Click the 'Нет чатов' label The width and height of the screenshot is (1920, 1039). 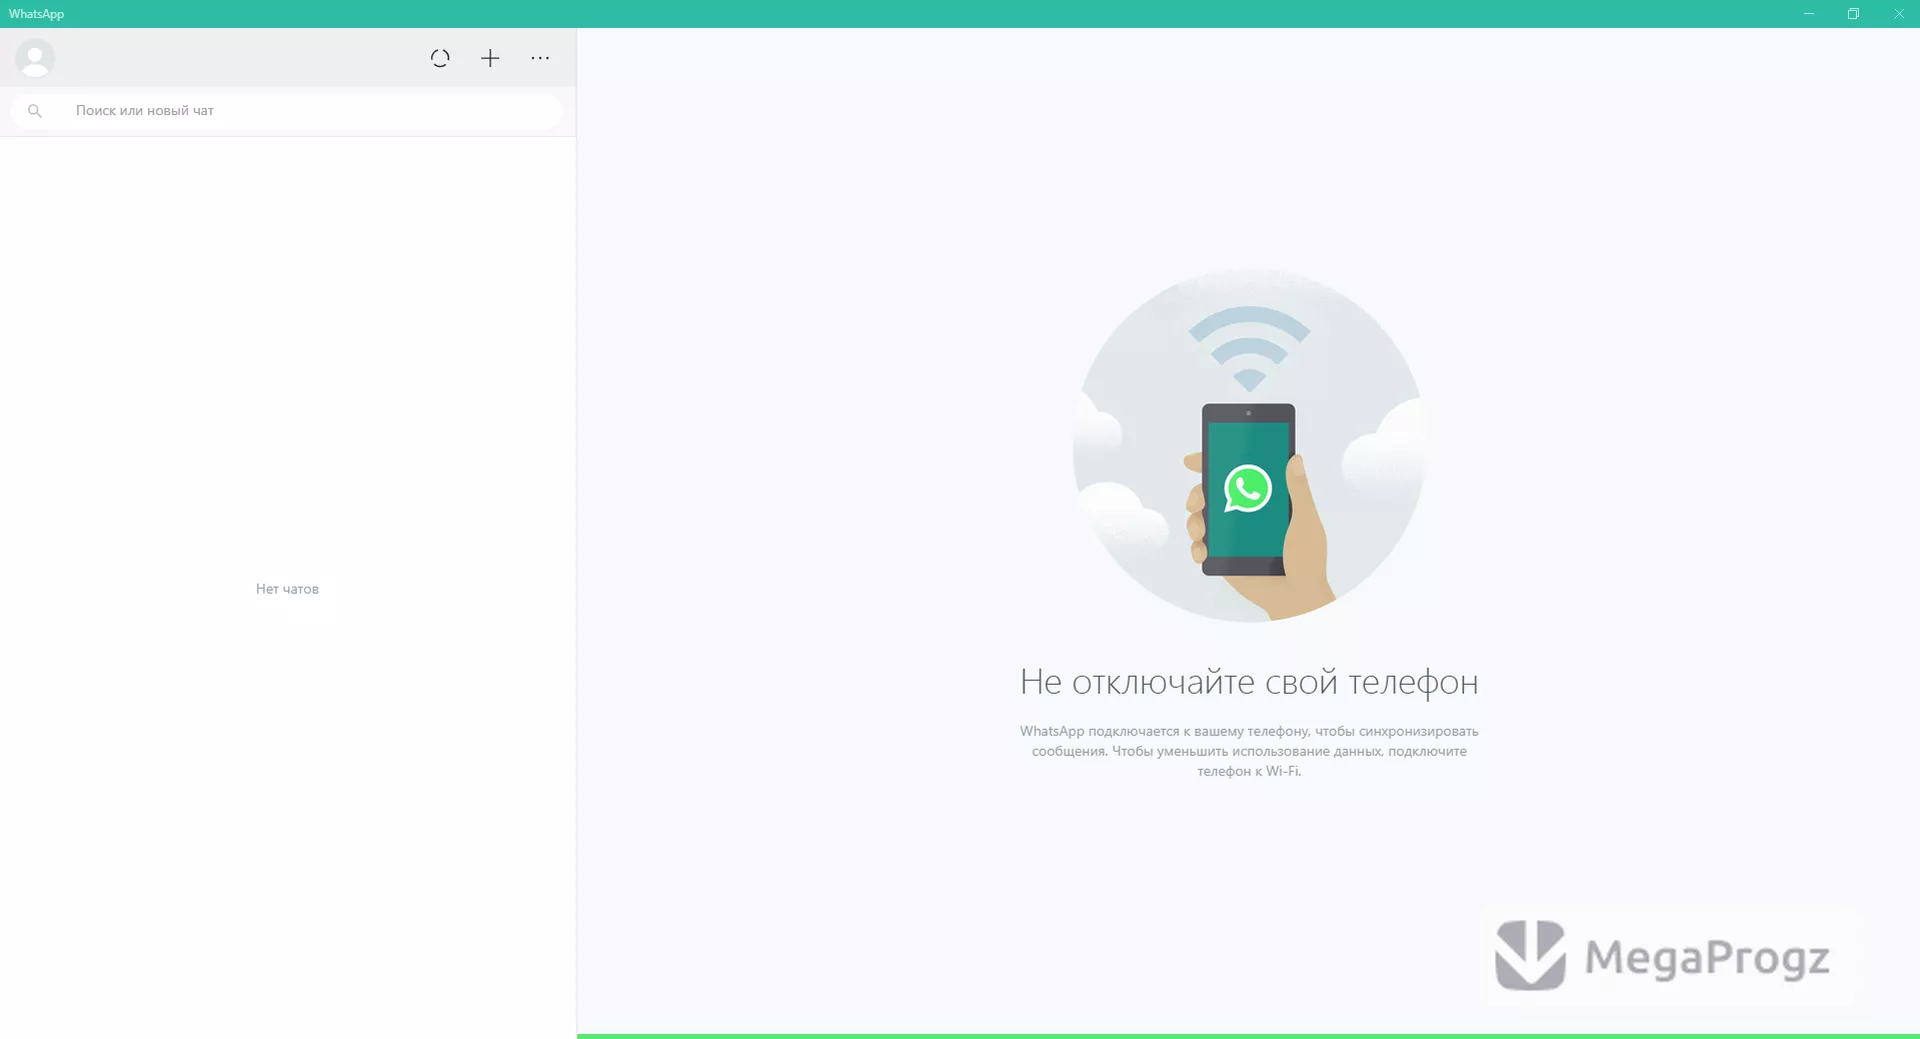(x=287, y=589)
